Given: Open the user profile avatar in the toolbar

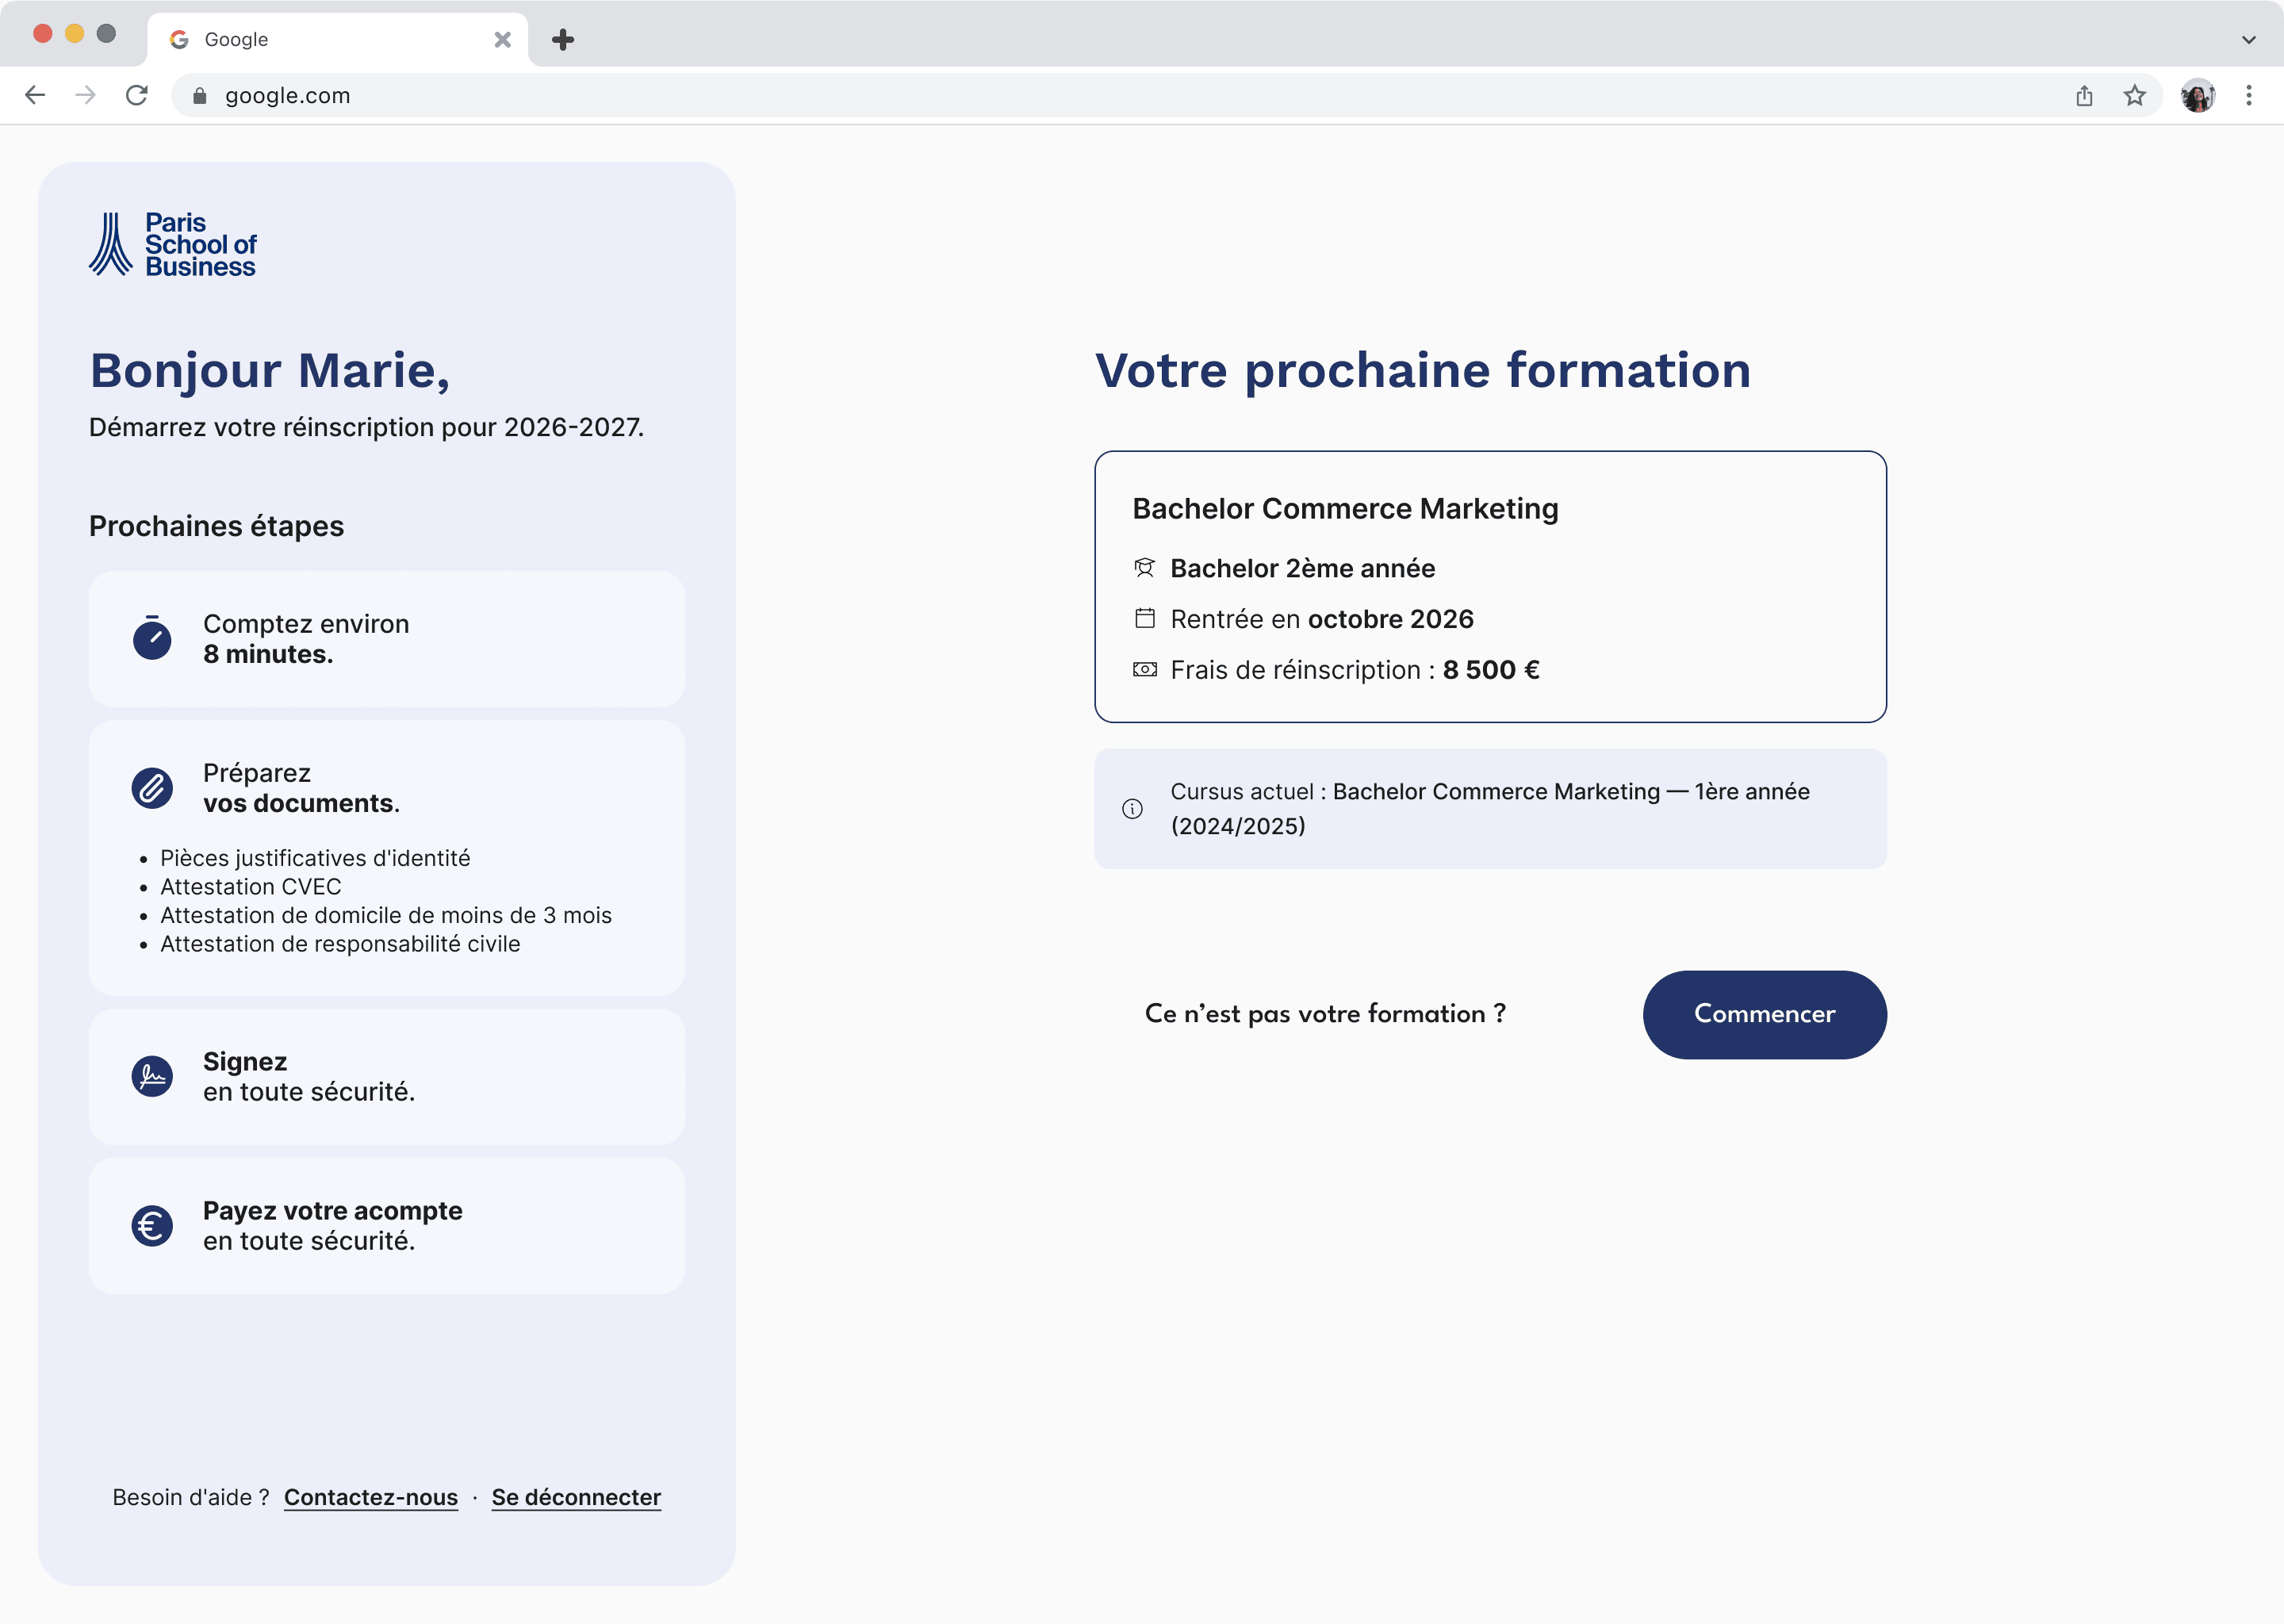Looking at the screenshot, I should click(x=2198, y=95).
